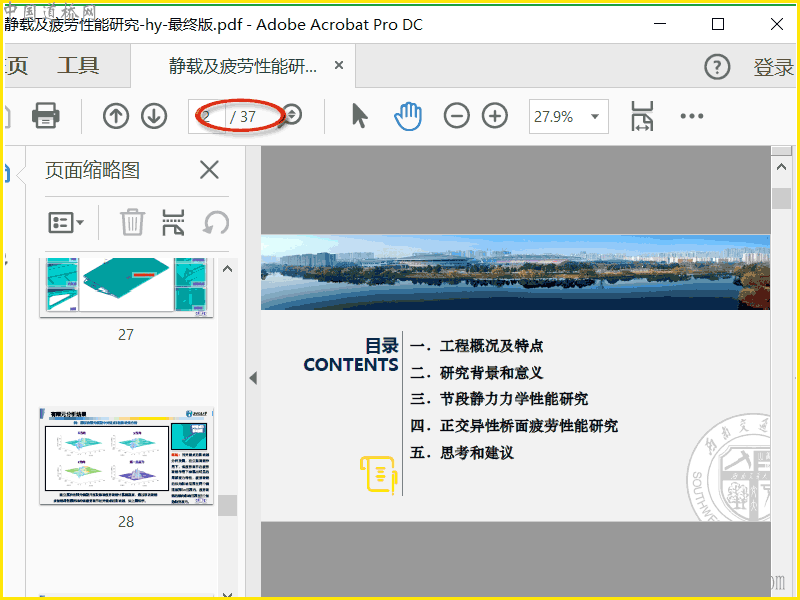This screenshot has height=600, width=800.
Task: Minimize the Acrobat window
Action: pyautogui.click(x=660, y=24)
